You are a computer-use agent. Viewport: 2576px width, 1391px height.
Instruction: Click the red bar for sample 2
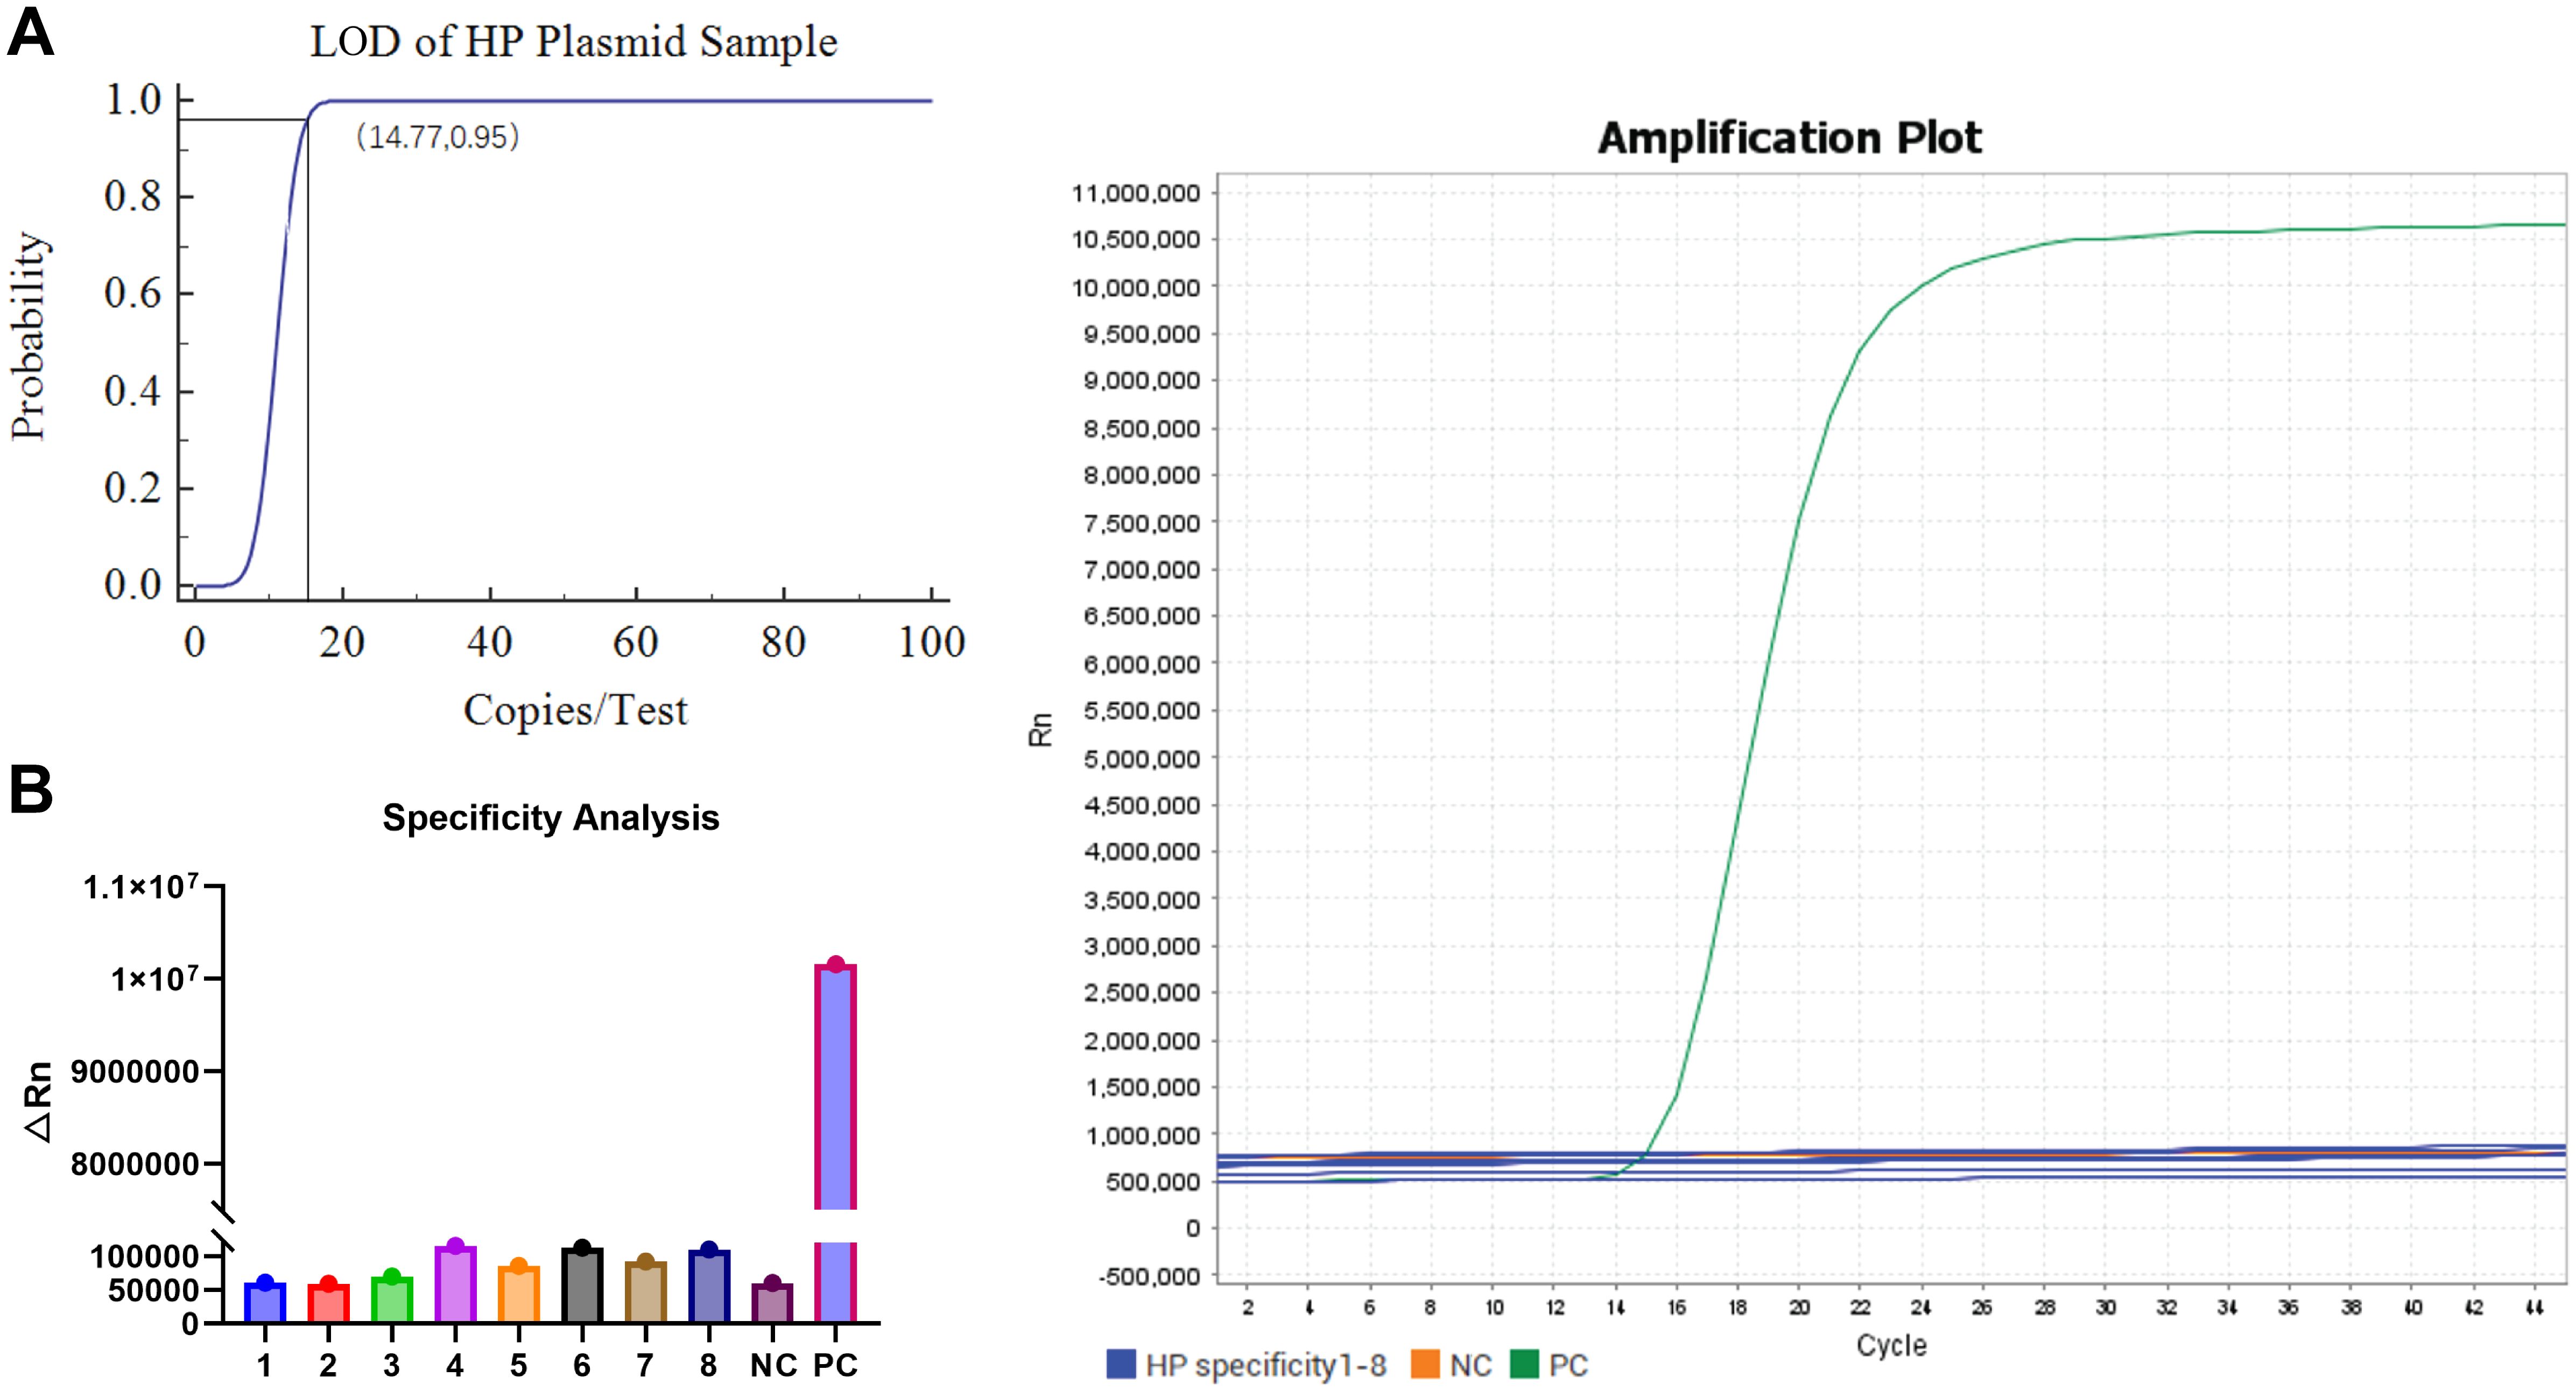[328, 1303]
